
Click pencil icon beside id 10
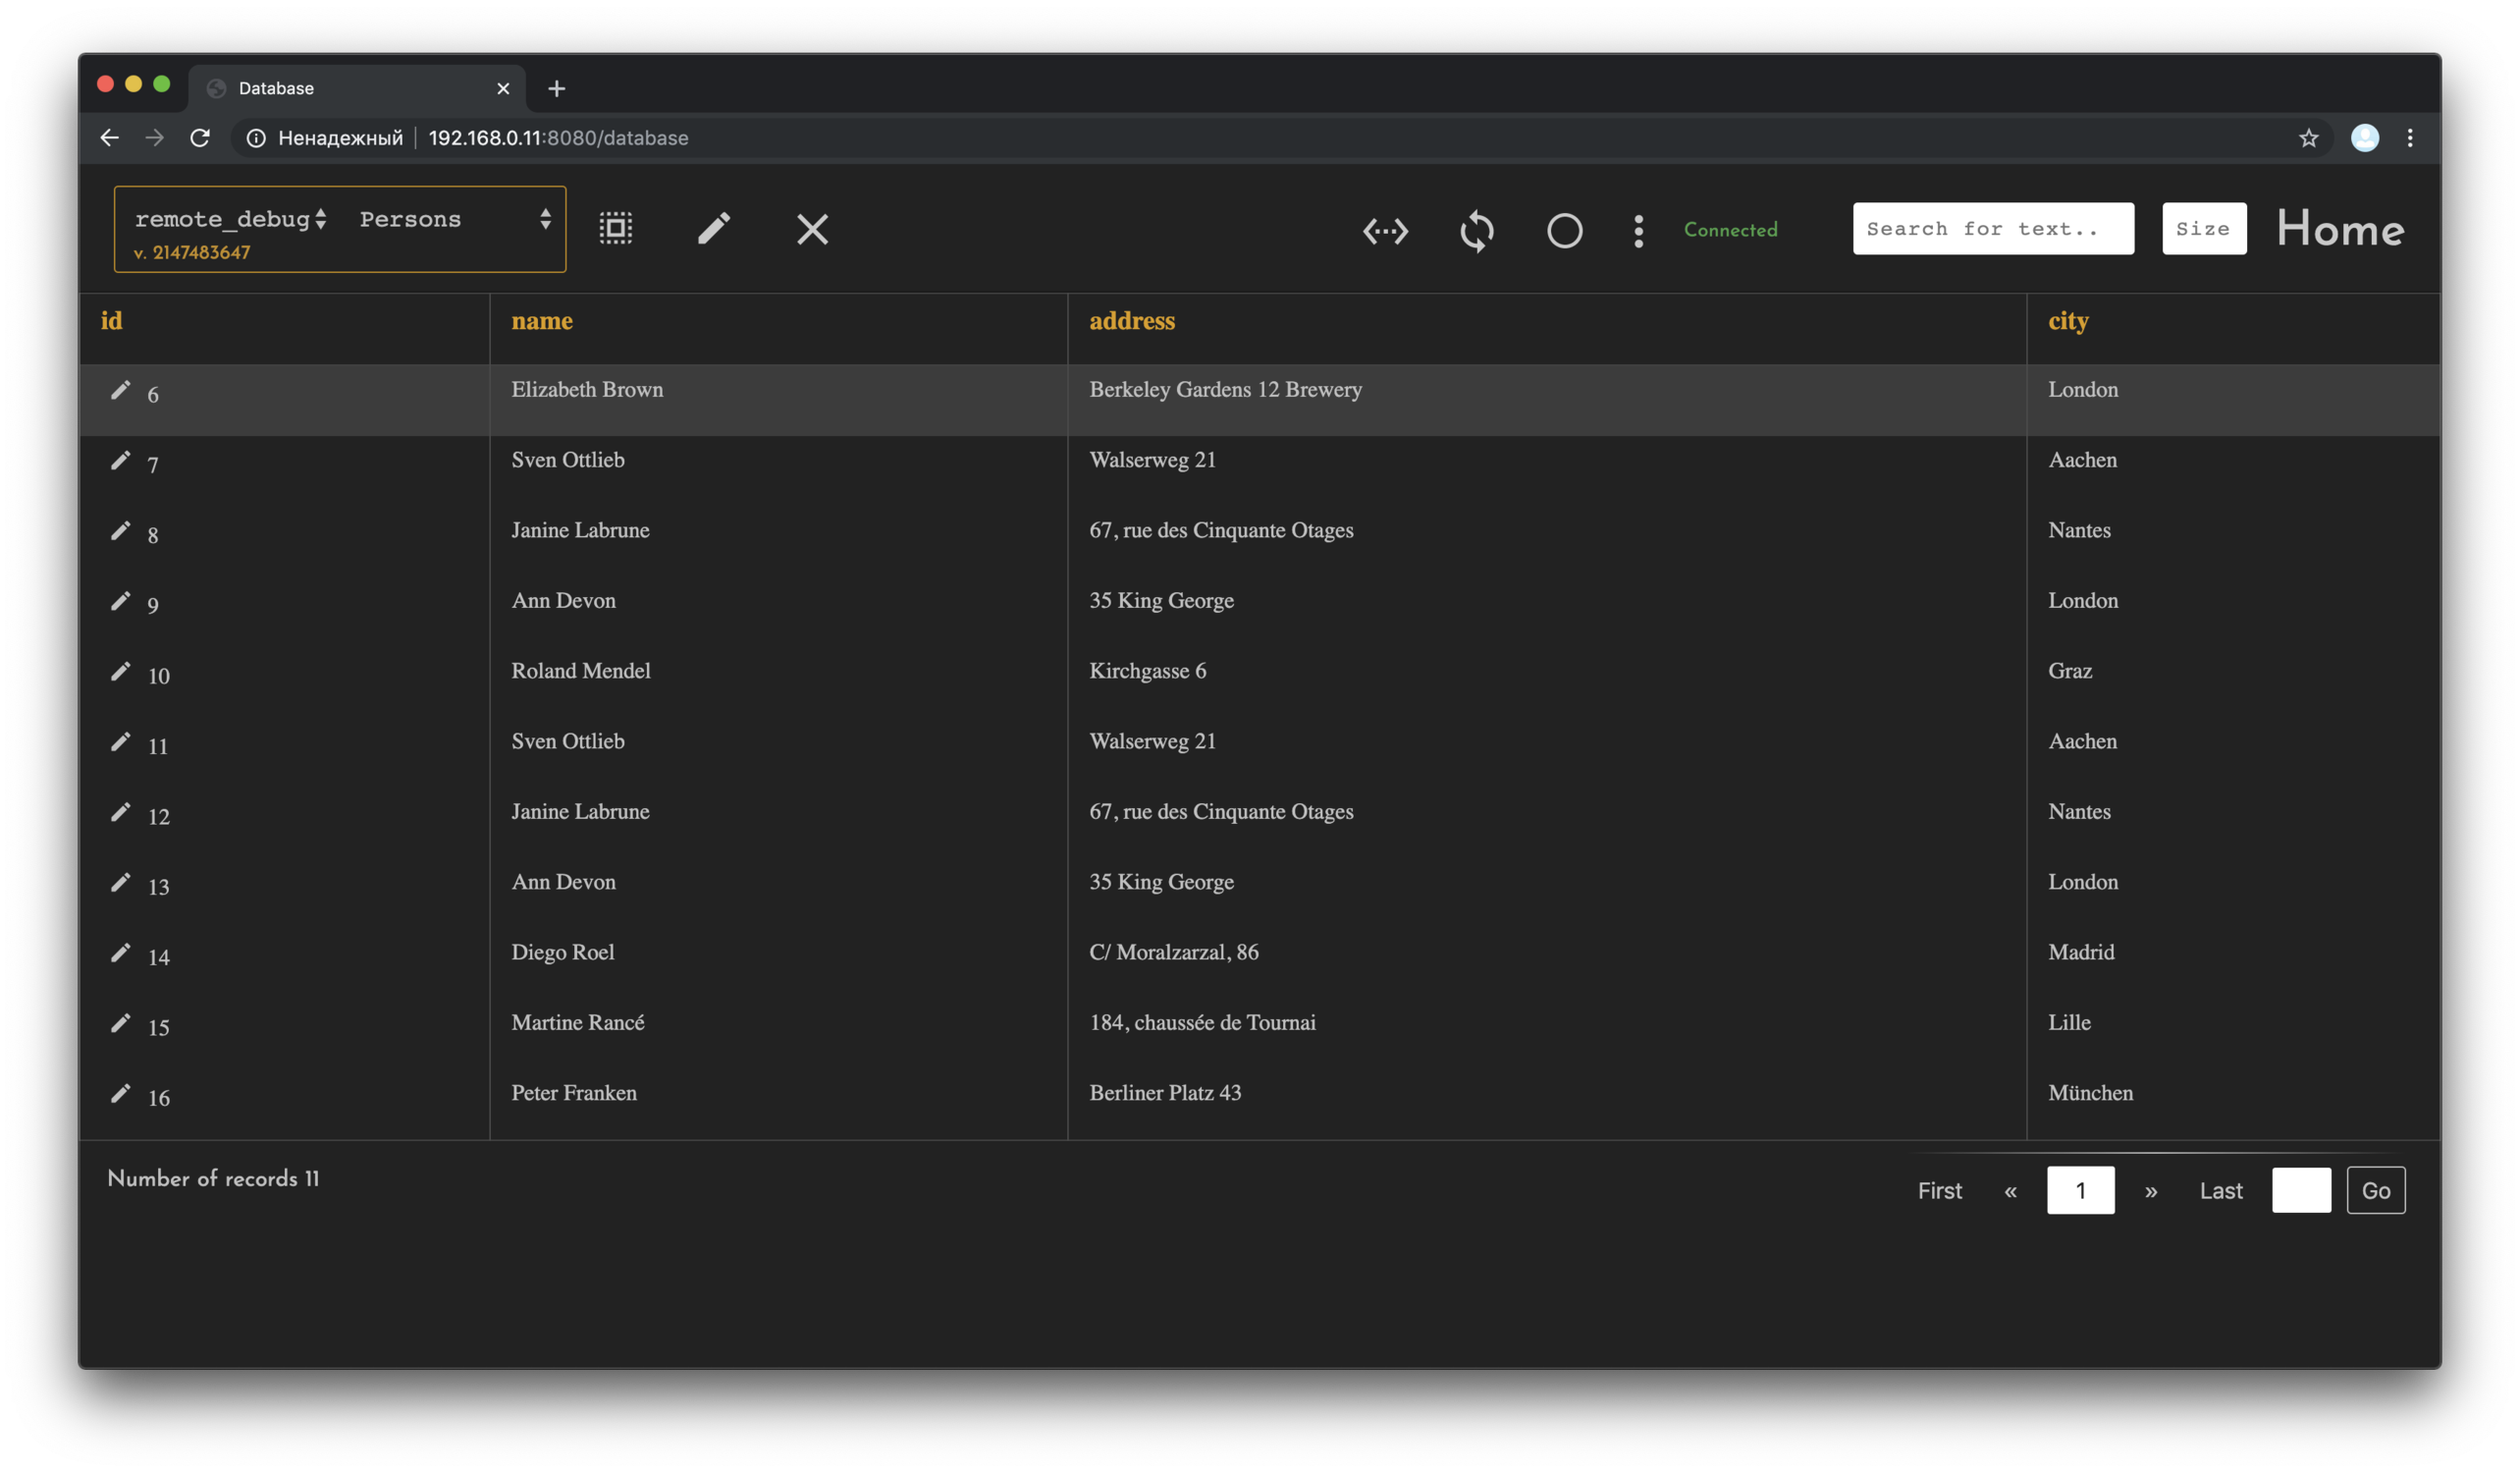pyautogui.click(x=120, y=672)
